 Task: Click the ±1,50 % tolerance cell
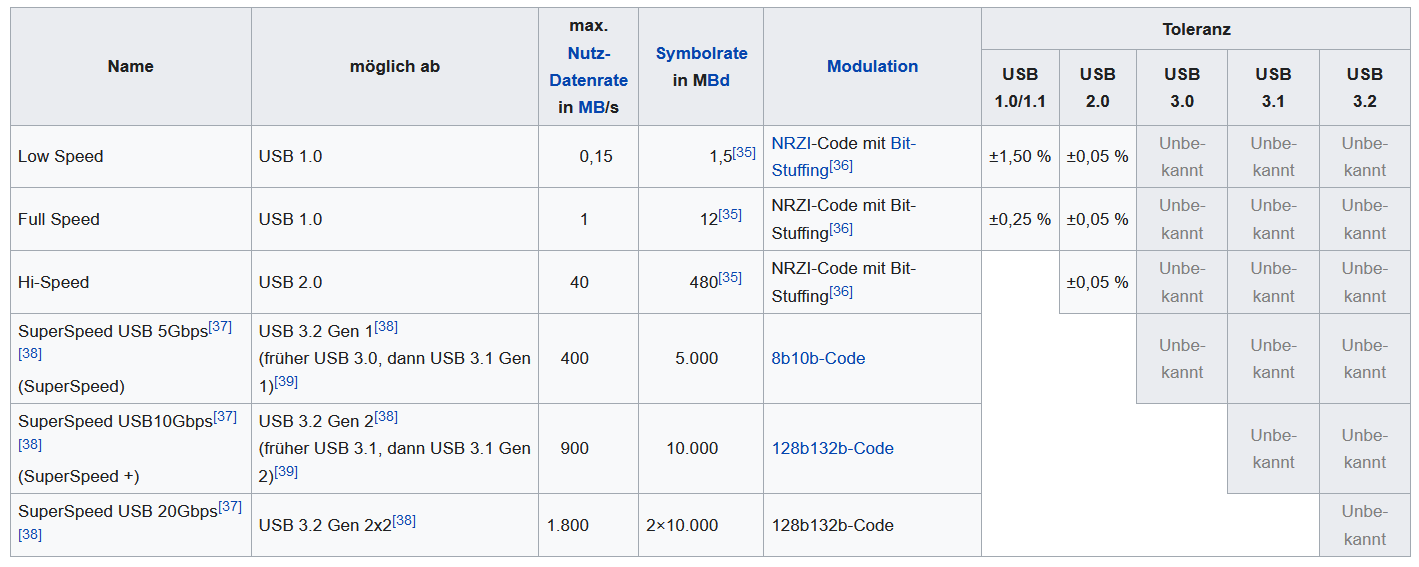point(1020,156)
